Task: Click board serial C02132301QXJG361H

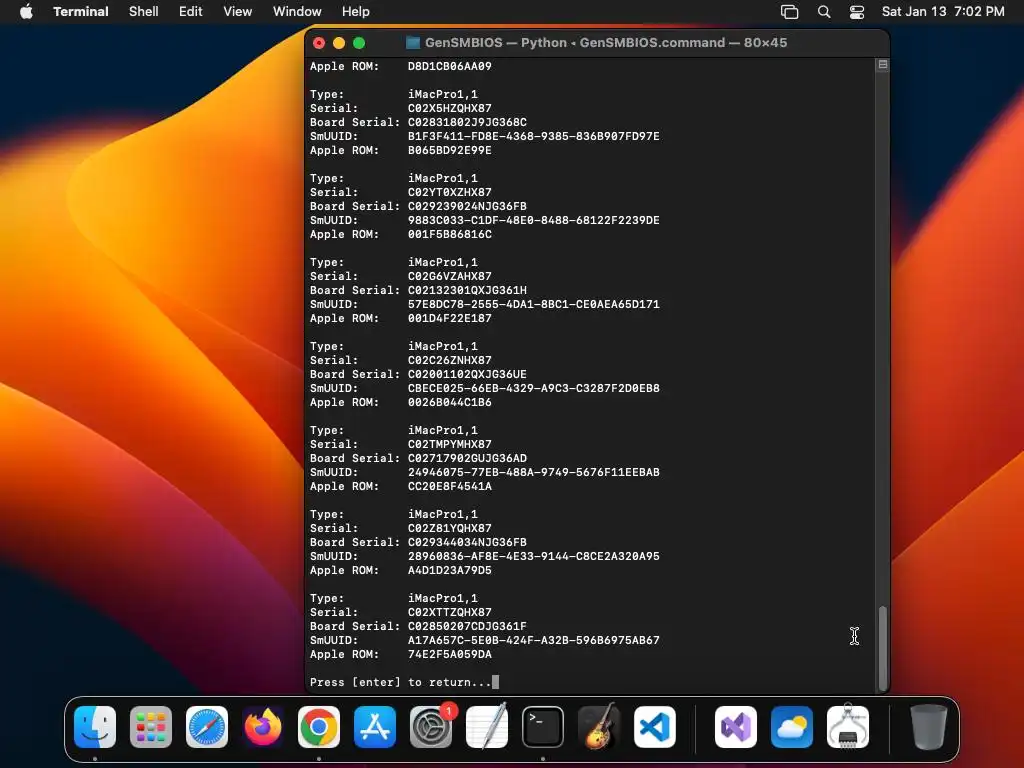Action: pos(467,290)
